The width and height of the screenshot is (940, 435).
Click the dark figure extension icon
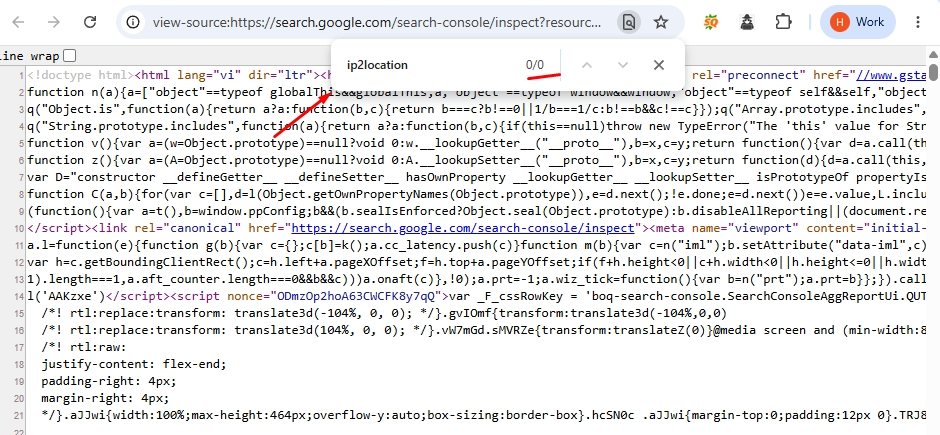747,22
